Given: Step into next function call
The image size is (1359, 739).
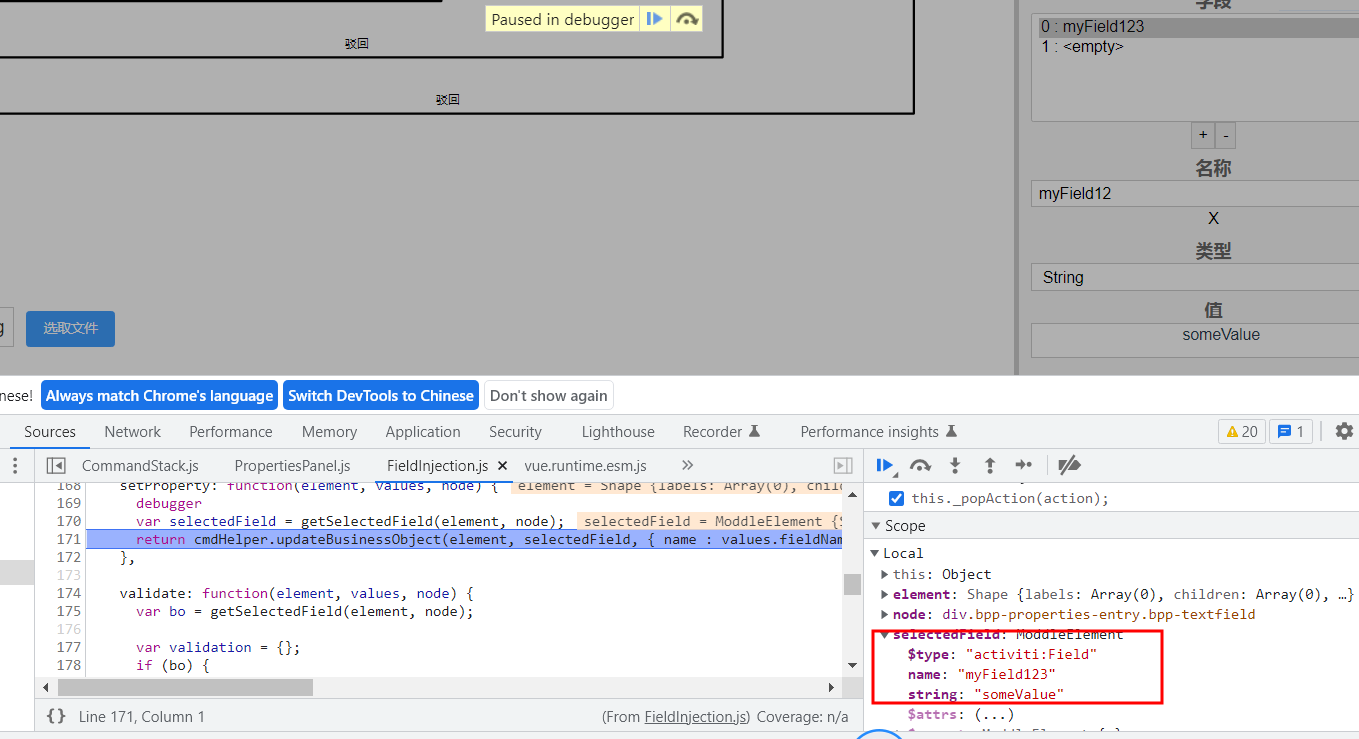Looking at the screenshot, I should coord(955,465).
